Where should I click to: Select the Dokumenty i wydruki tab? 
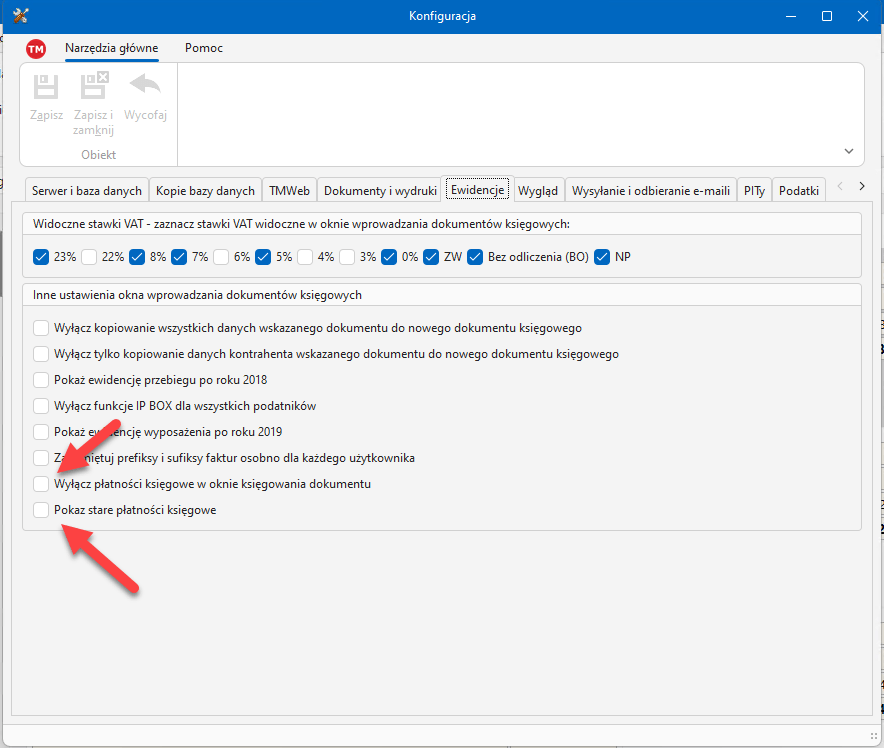coord(380,190)
